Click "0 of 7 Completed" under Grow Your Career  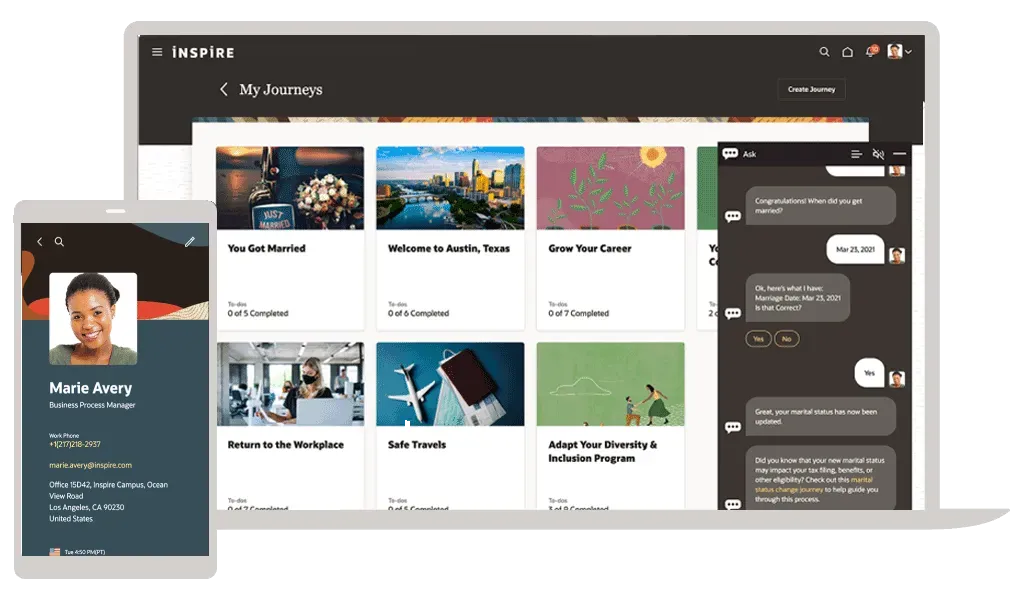point(579,313)
